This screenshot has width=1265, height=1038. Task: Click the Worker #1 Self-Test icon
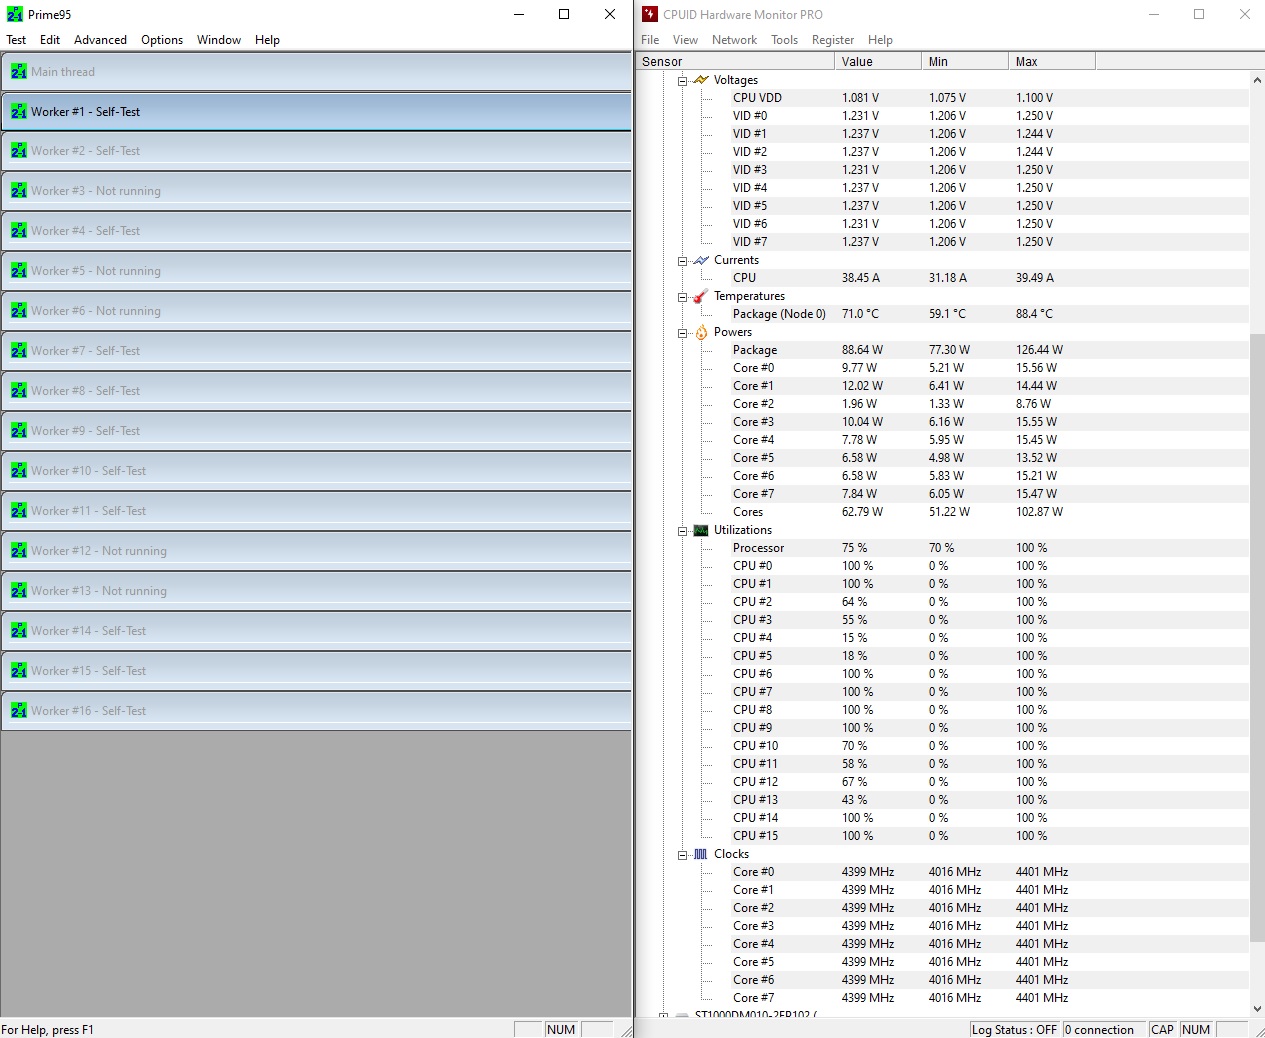coord(19,111)
